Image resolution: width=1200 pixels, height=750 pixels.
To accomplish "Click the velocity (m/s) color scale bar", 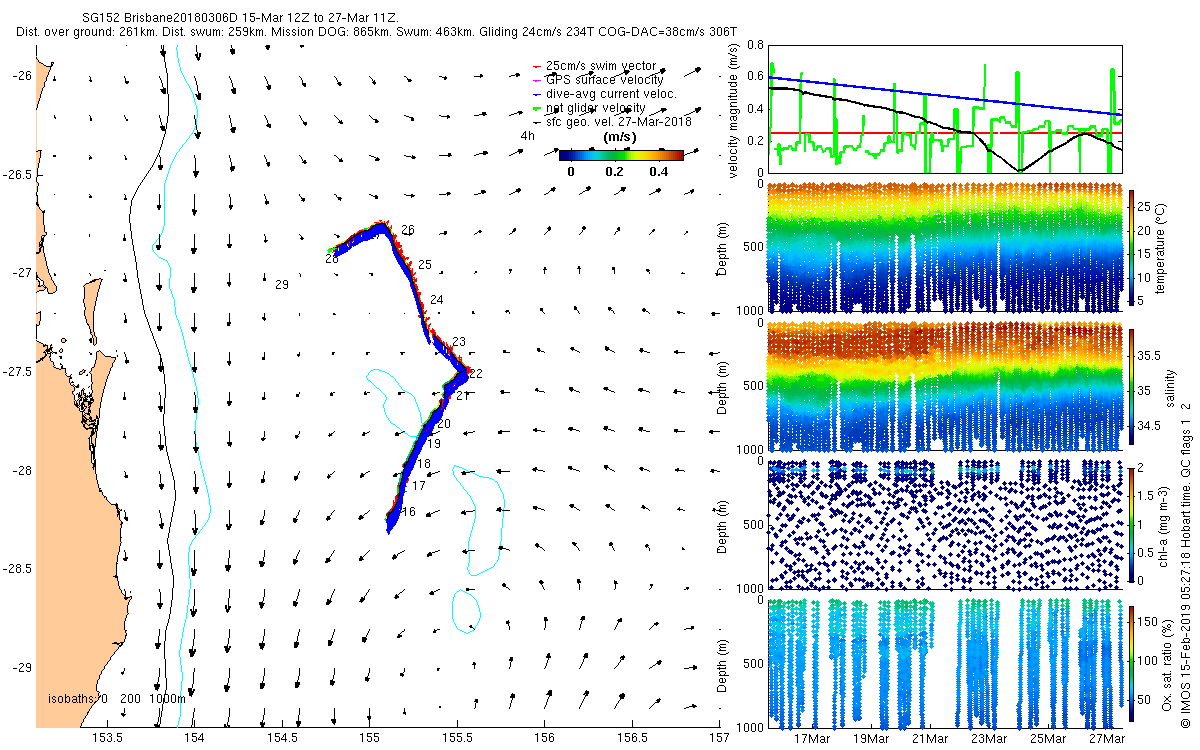I will (621, 155).
